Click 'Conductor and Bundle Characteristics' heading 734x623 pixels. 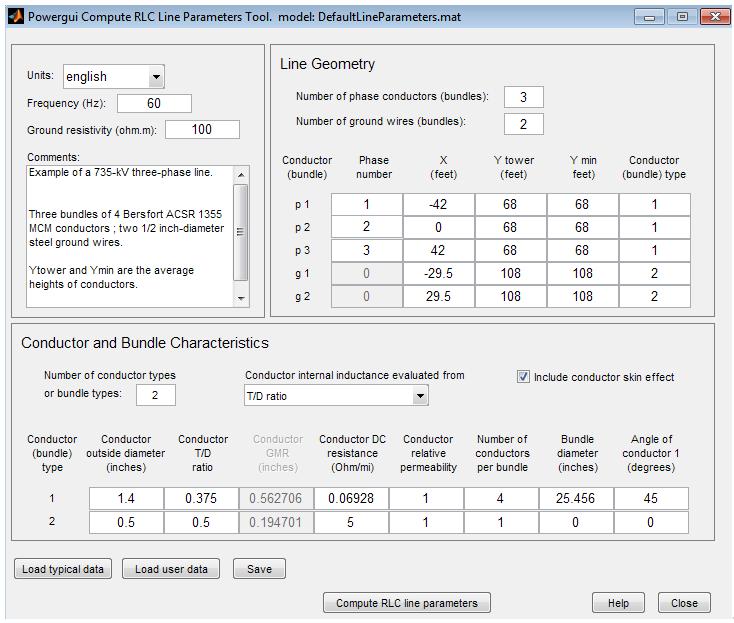145,343
